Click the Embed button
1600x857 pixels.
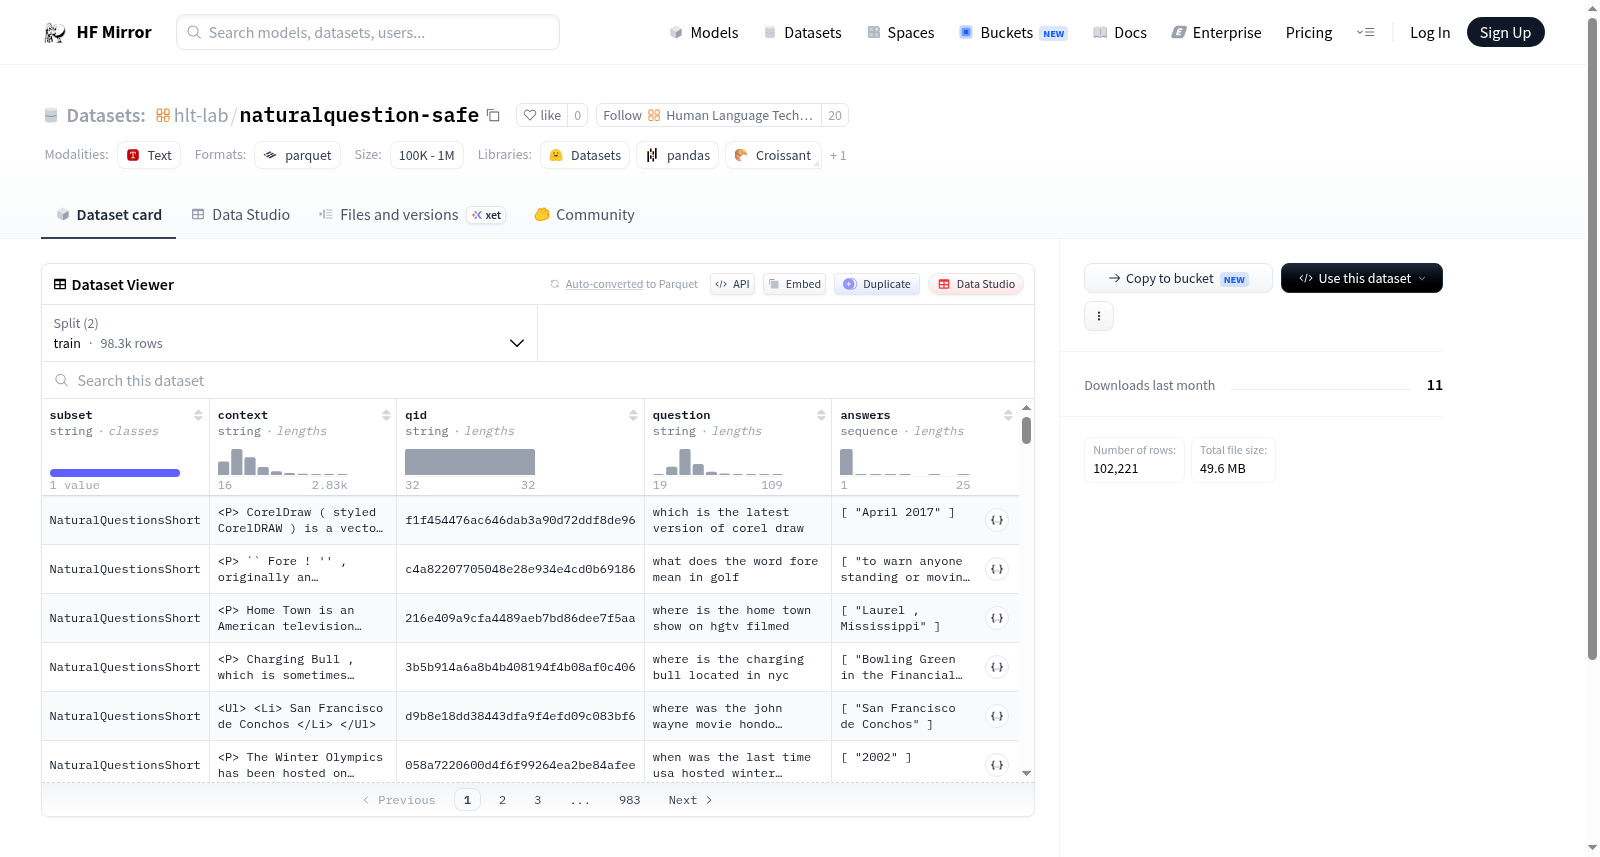794,284
